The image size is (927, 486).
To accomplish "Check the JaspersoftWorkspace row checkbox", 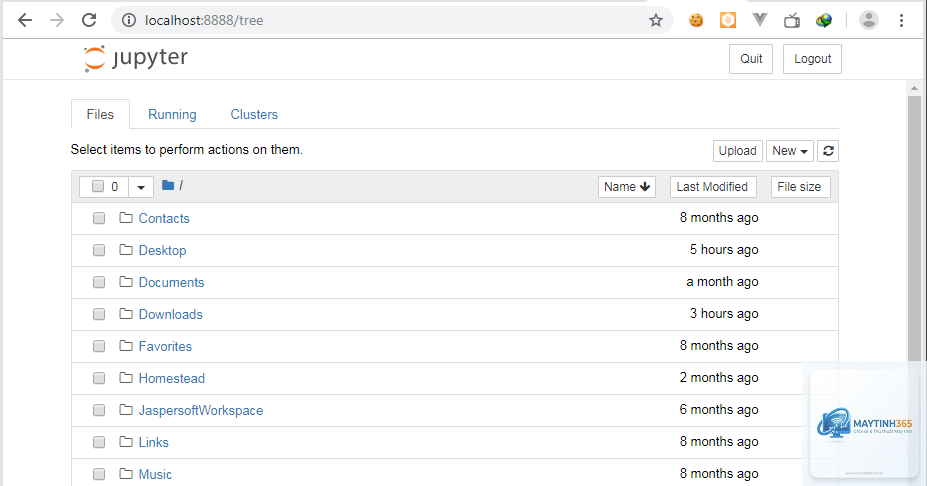I will [99, 410].
